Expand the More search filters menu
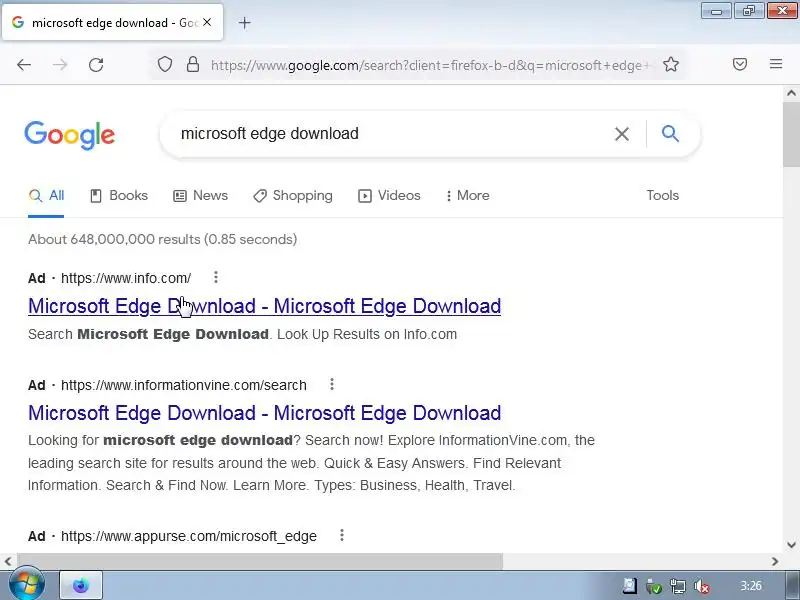The height and width of the screenshot is (600, 800). coord(467,196)
